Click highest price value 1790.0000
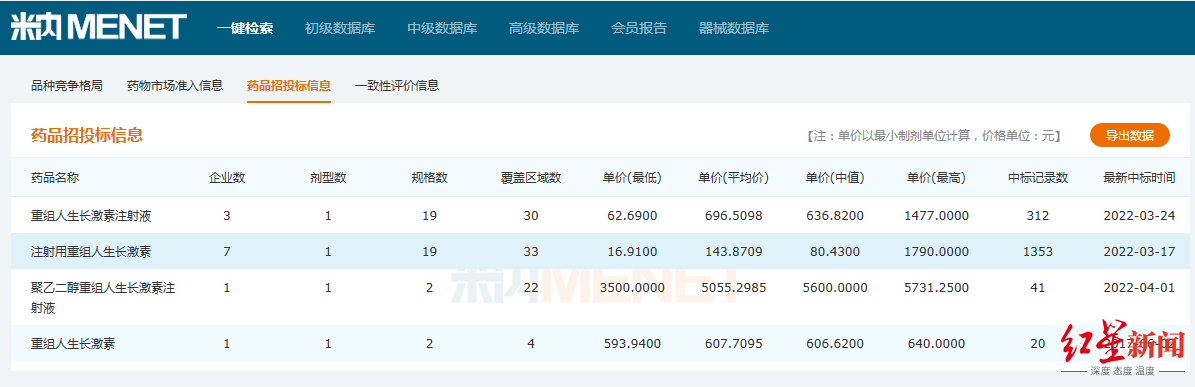The height and width of the screenshot is (387, 1195). pyautogui.click(x=937, y=251)
